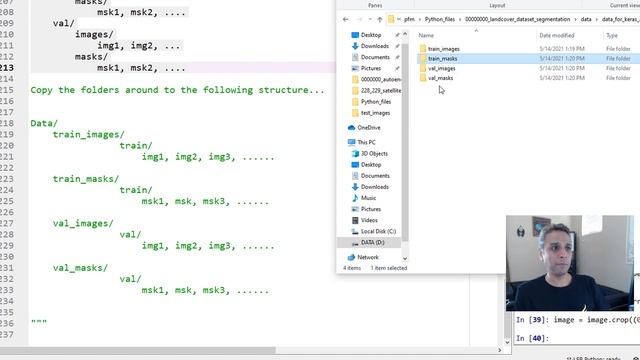This screenshot has height=360, width=640.
Task: Open the 228_229_satellite folder in sidebar
Action: (381, 90)
